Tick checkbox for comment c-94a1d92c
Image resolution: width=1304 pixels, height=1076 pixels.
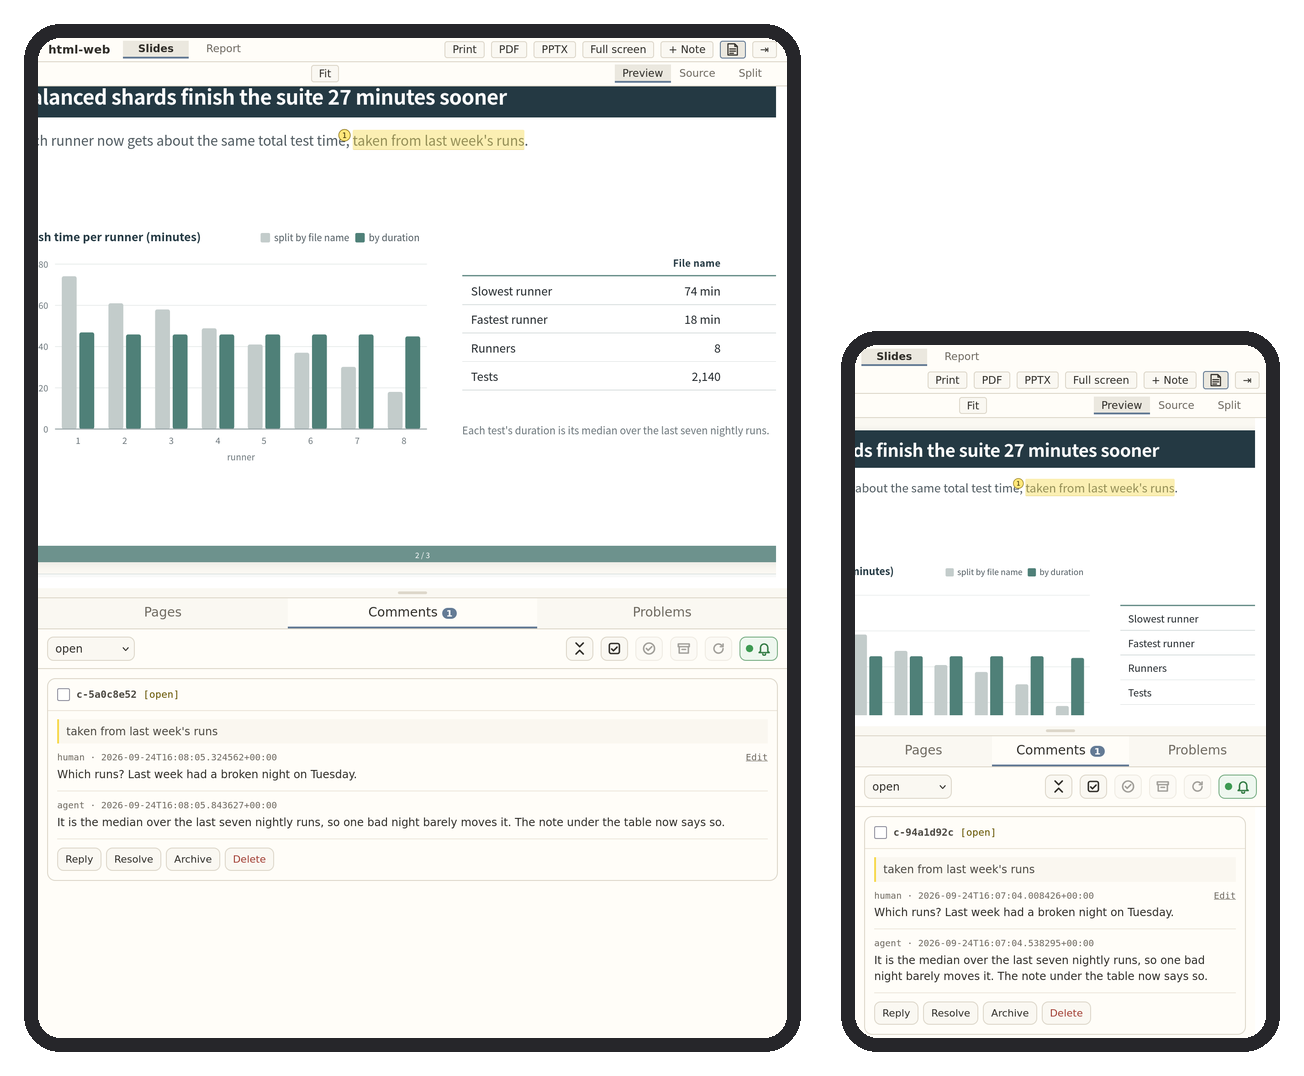point(881,832)
